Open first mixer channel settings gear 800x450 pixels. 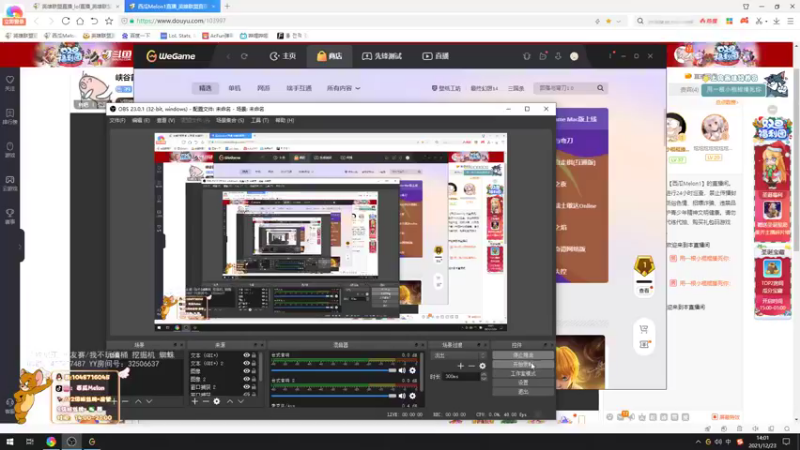point(412,370)
